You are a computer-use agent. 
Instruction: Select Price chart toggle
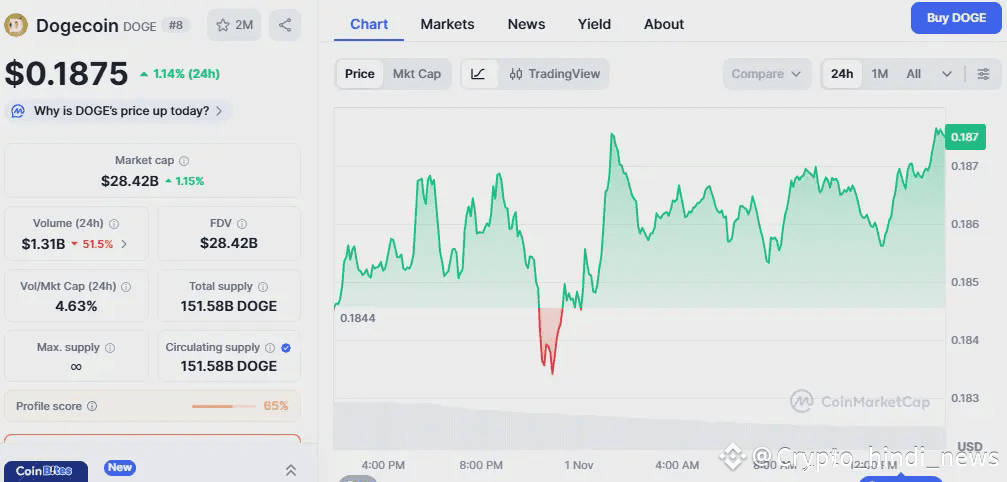pyautogui.click(x=360, y=74)
